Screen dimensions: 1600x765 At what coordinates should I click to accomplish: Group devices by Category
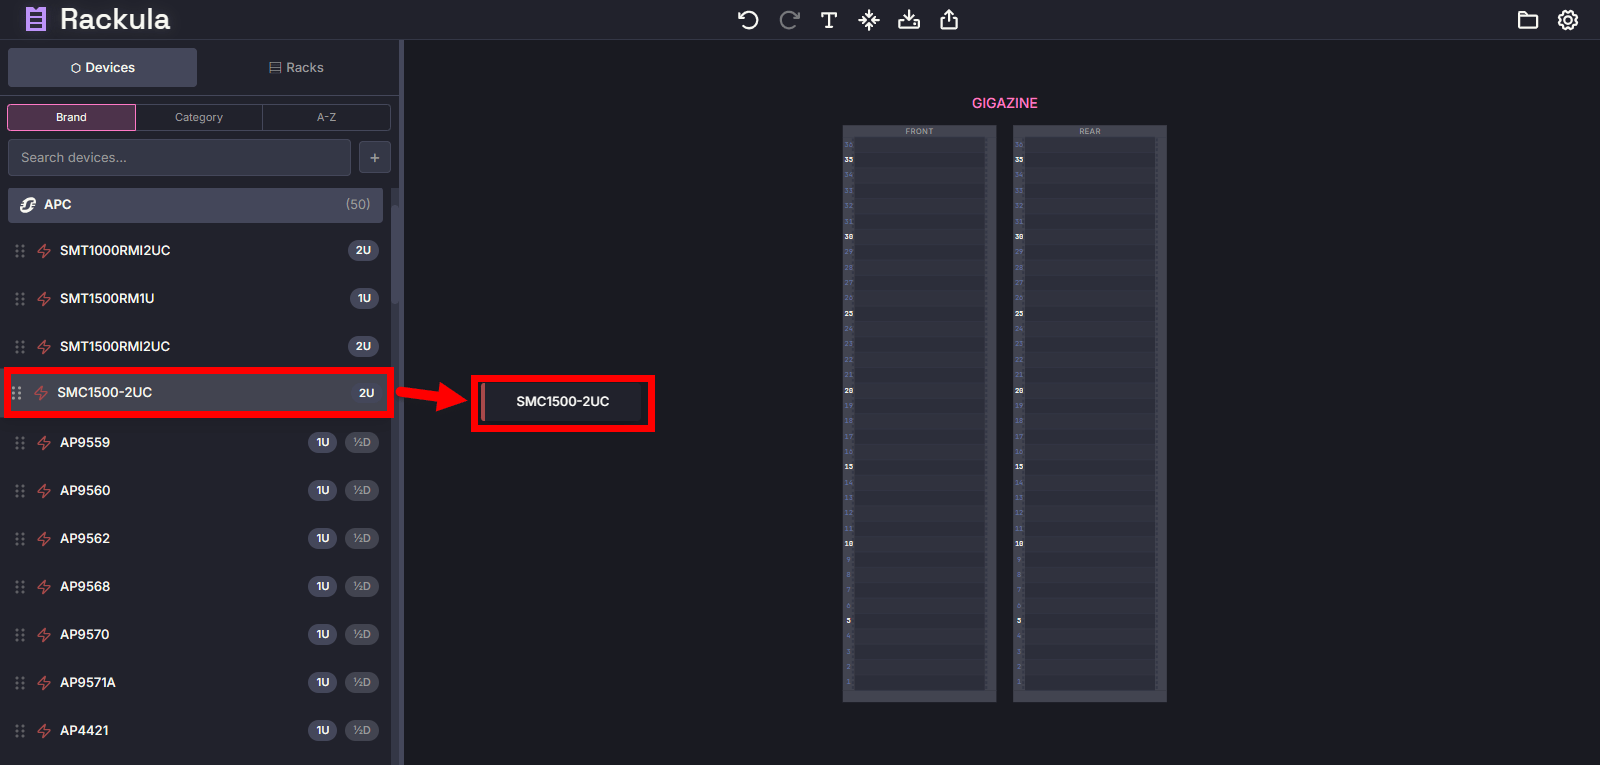pos(199,117)
